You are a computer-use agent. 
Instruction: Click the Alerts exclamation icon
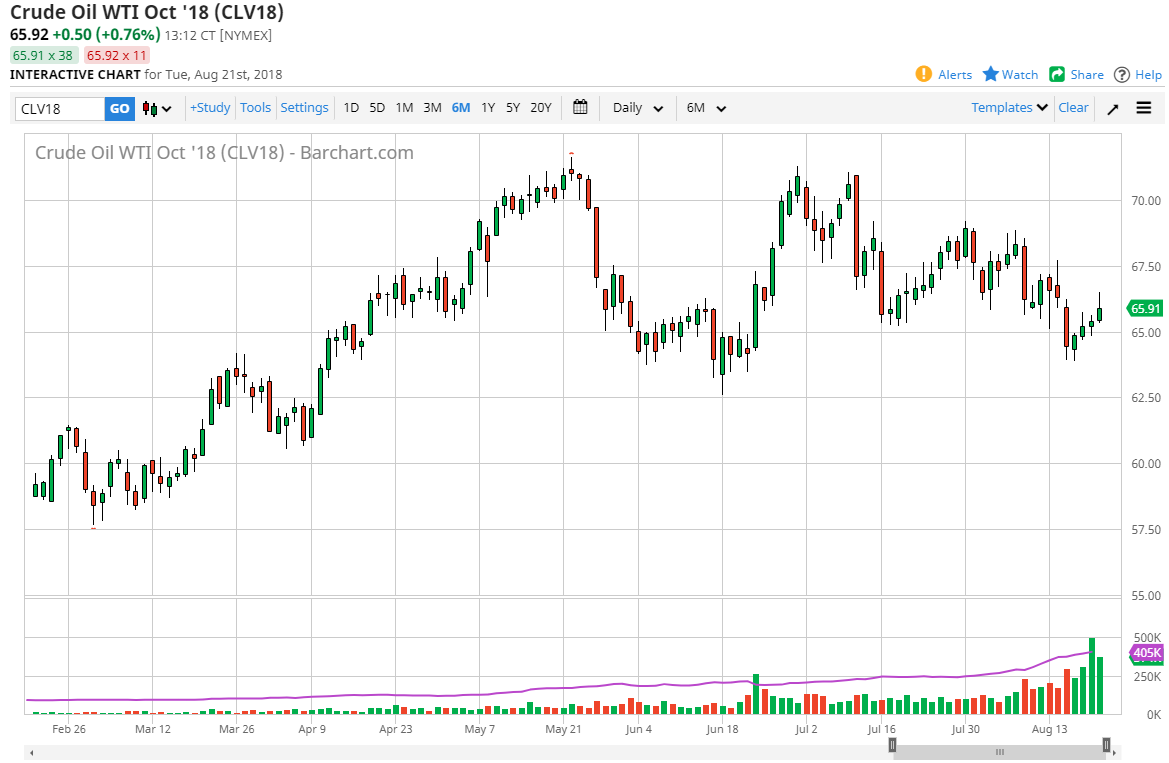tap(924, 74)
